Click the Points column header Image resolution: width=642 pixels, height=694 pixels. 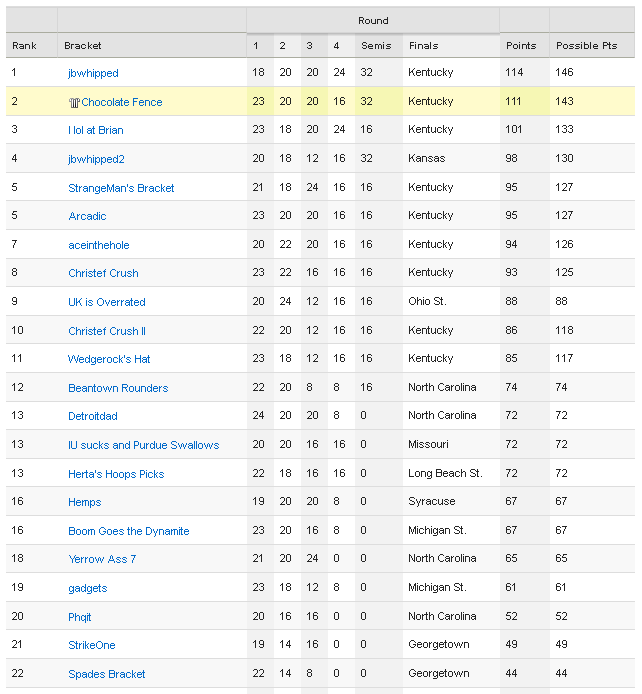(521, 46)
